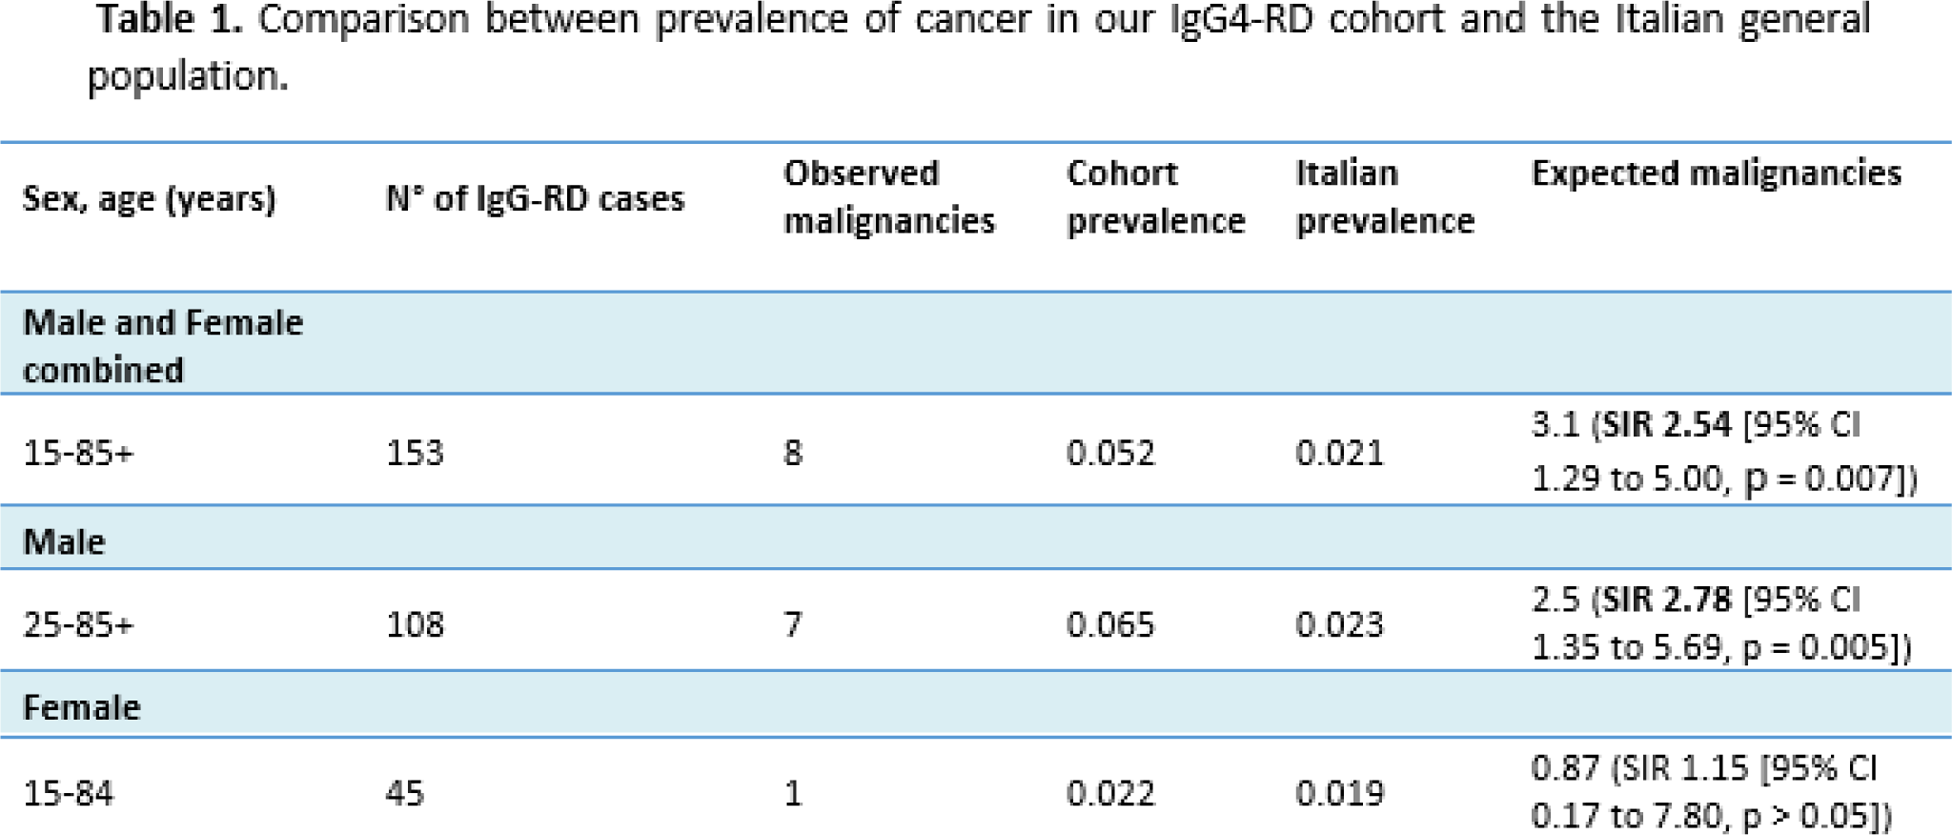
Task: Select the cell showing 153 cases
Action: click(415, 453)
